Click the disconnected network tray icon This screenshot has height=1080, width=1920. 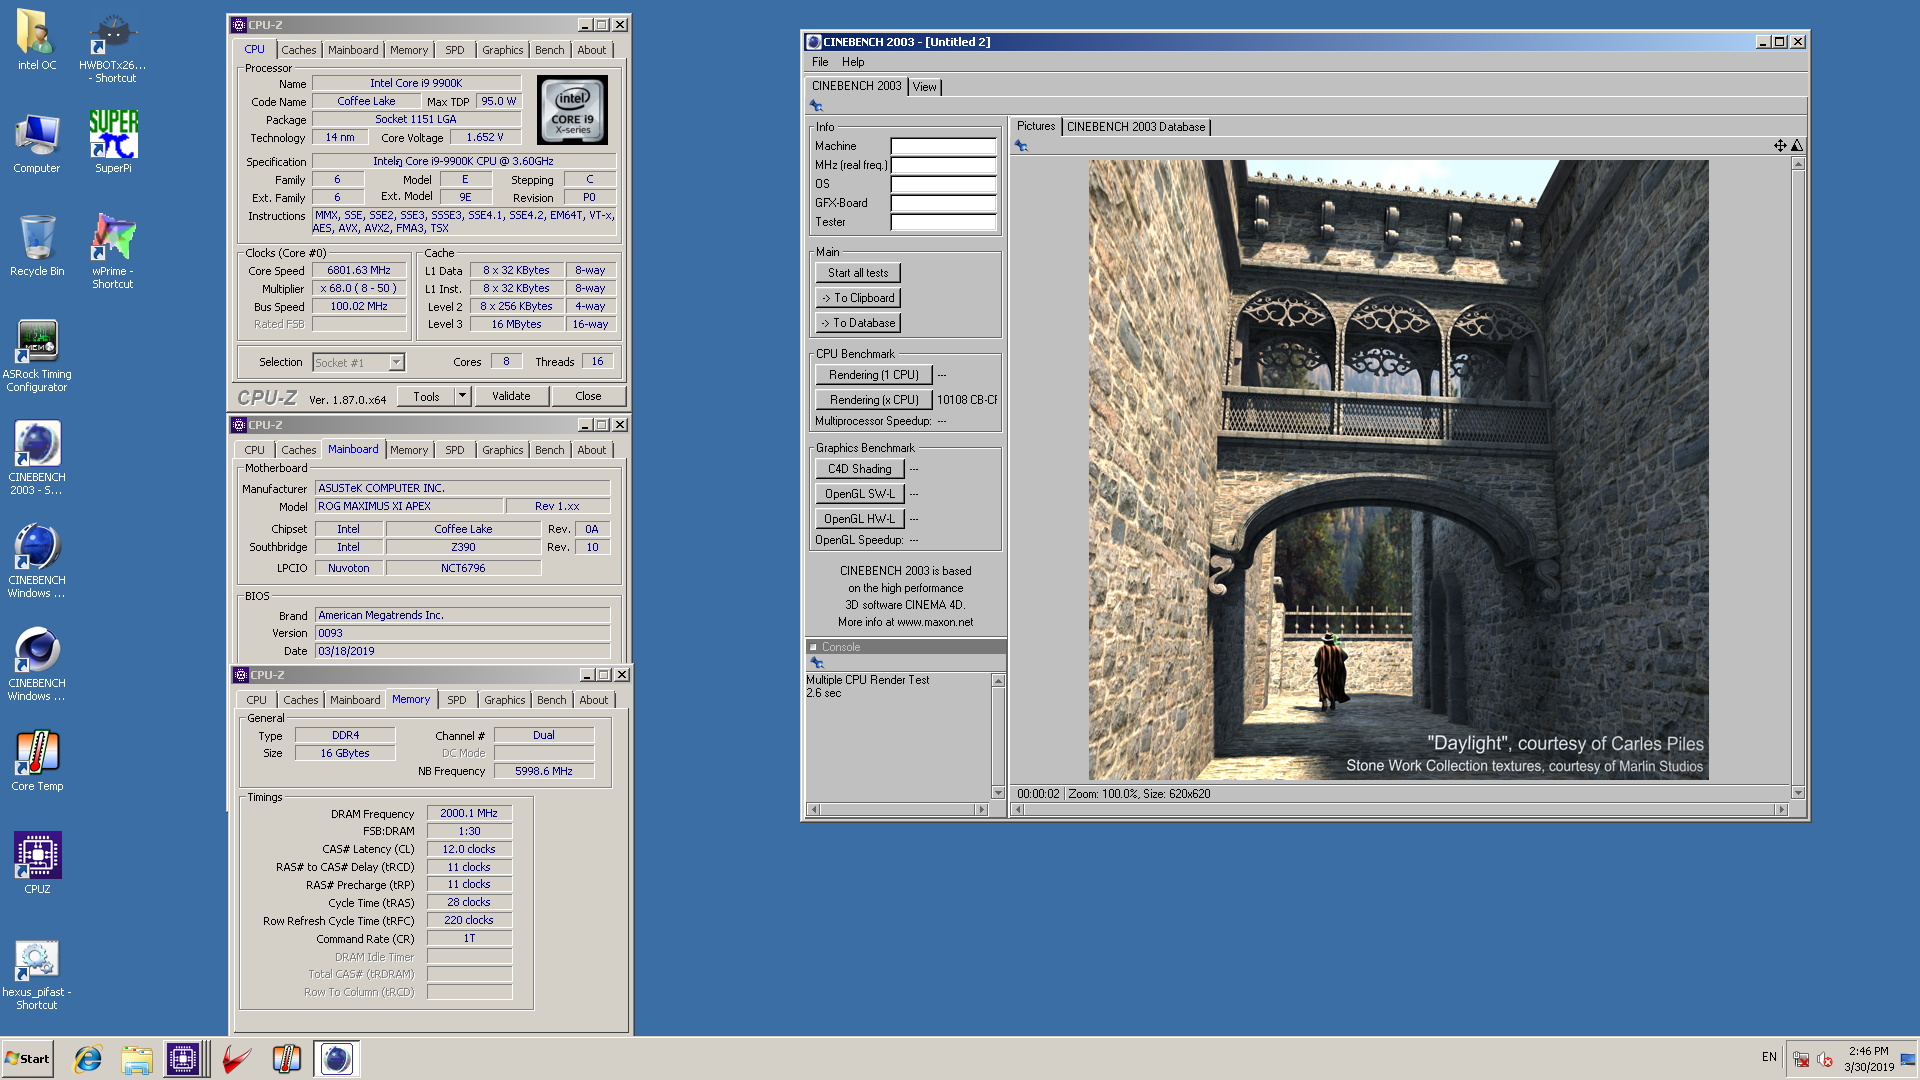tap(1801, 1059)
